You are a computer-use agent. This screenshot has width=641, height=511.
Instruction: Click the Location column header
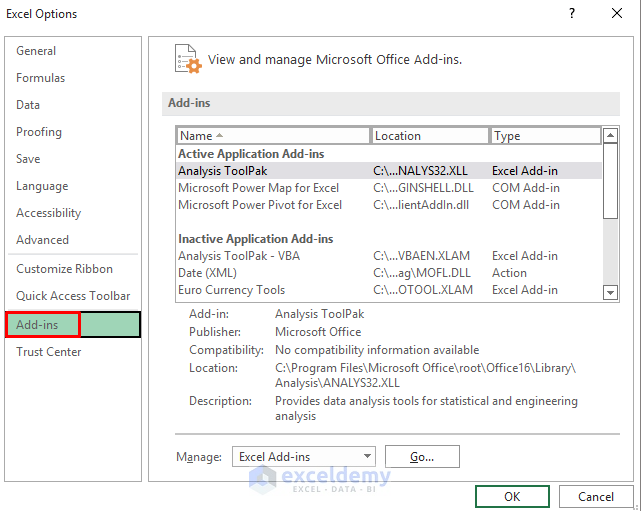430,136
